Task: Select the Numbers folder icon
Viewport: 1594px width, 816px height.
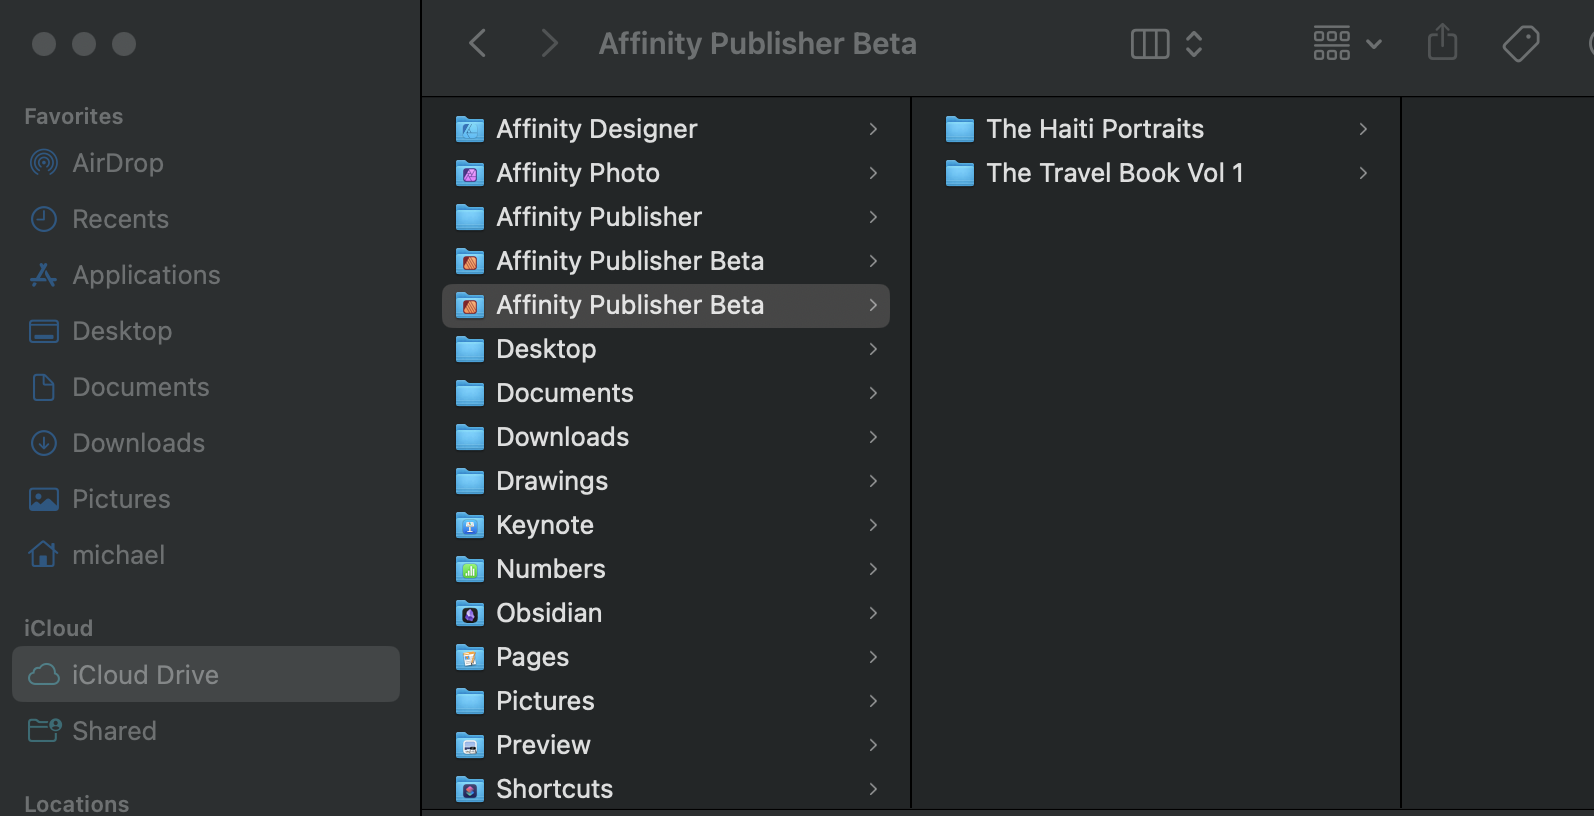Action: coord(470,569)
